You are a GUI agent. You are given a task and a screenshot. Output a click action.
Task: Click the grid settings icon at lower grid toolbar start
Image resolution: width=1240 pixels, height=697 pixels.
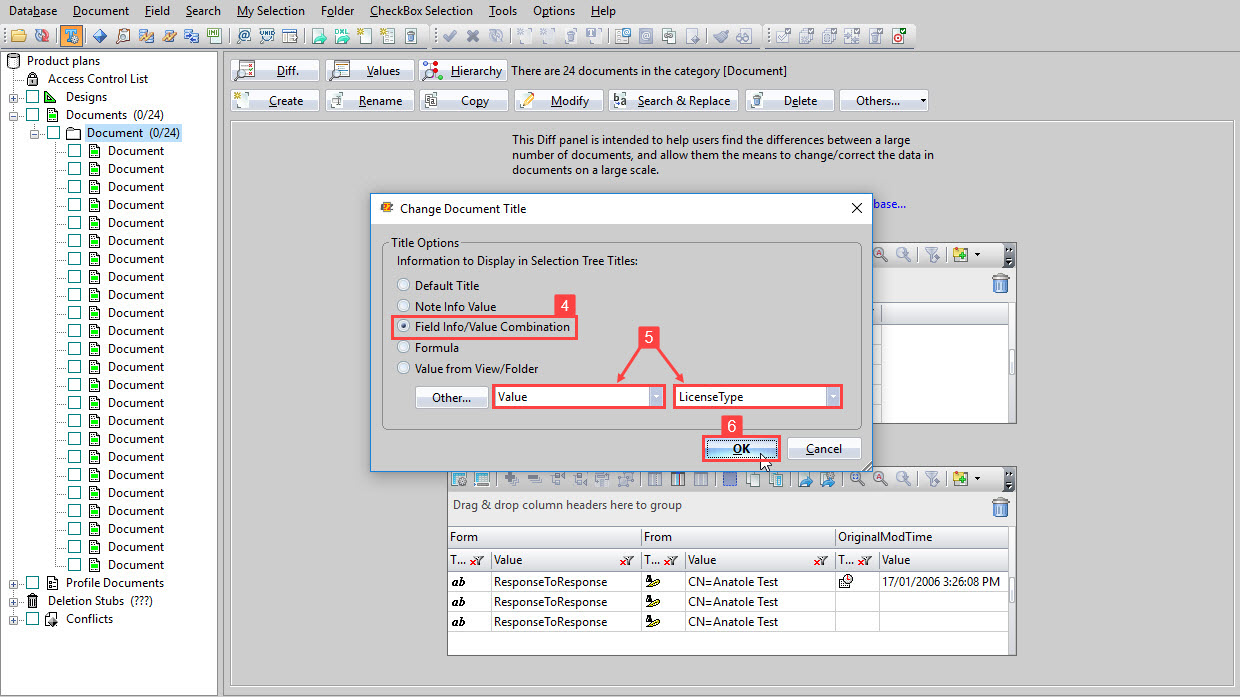(459, 479)
